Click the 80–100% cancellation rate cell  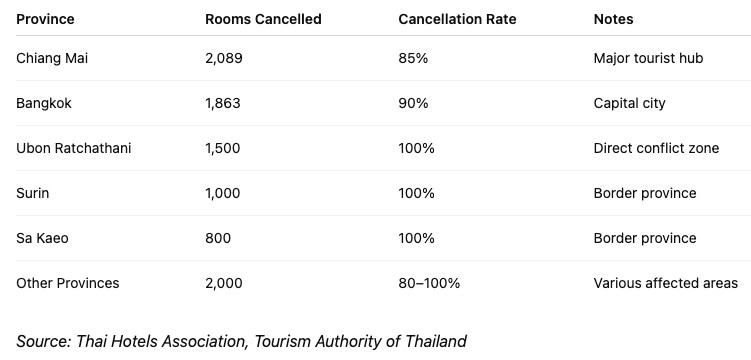point(429,283)
